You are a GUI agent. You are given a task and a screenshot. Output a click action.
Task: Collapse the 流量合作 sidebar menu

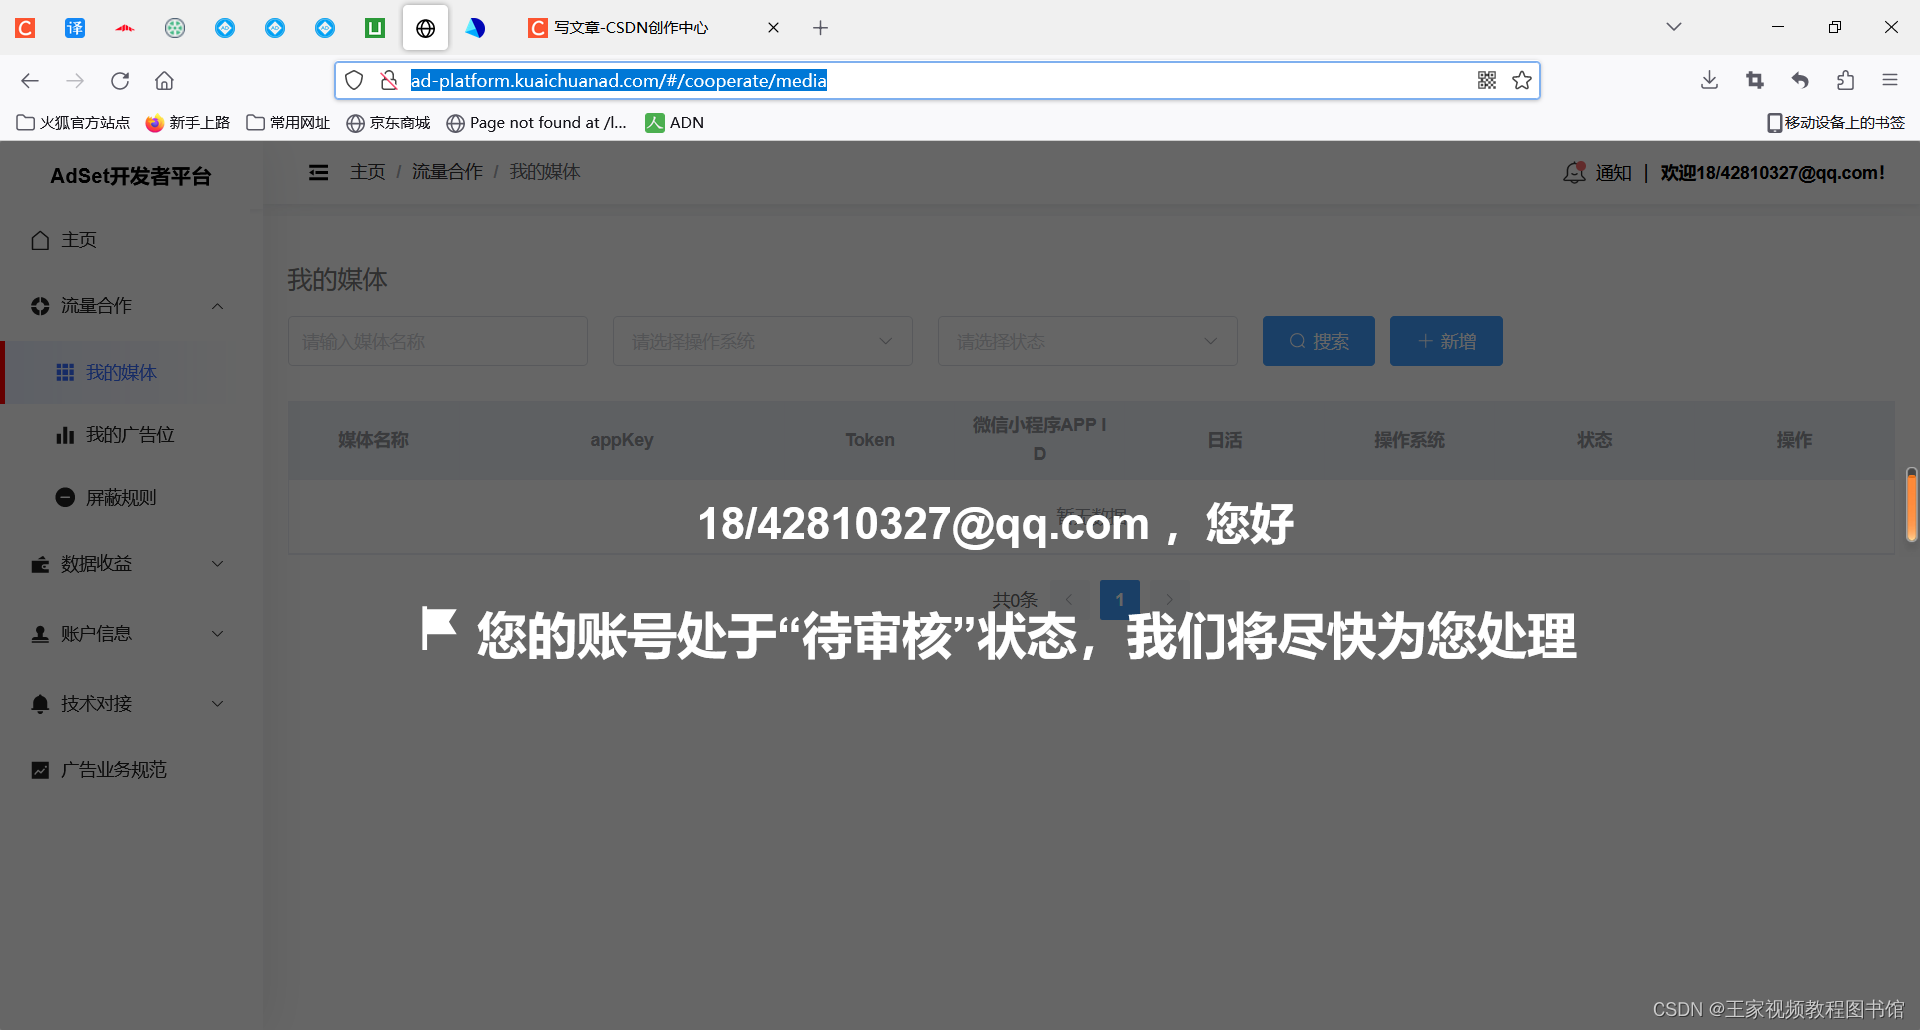click(x=127, y=306)
